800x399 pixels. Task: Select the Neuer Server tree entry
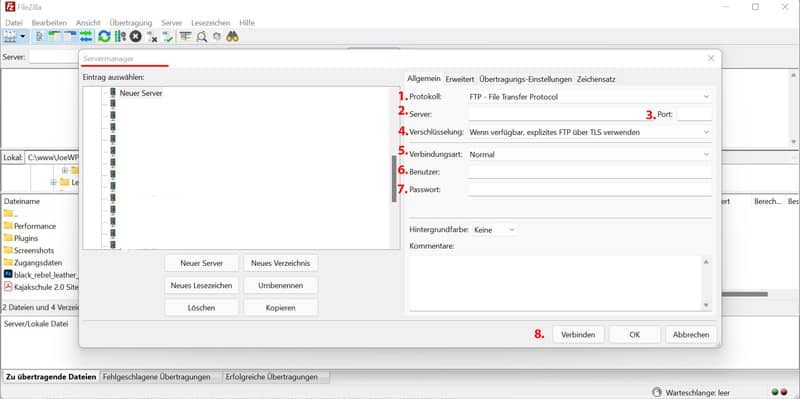(141, 93)
